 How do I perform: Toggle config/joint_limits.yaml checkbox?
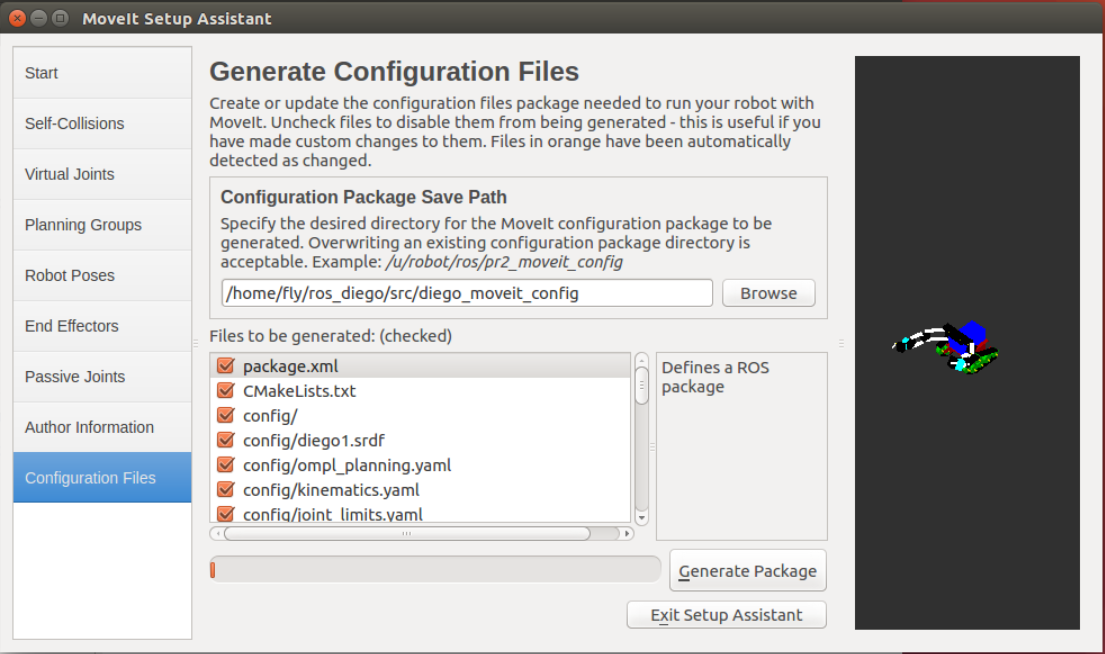pyautogui.click(x=226, y=514)
